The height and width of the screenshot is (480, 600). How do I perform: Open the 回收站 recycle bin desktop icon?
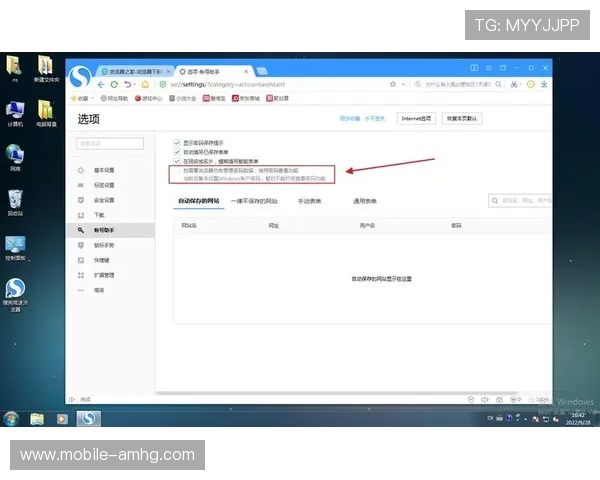point(15,203)
